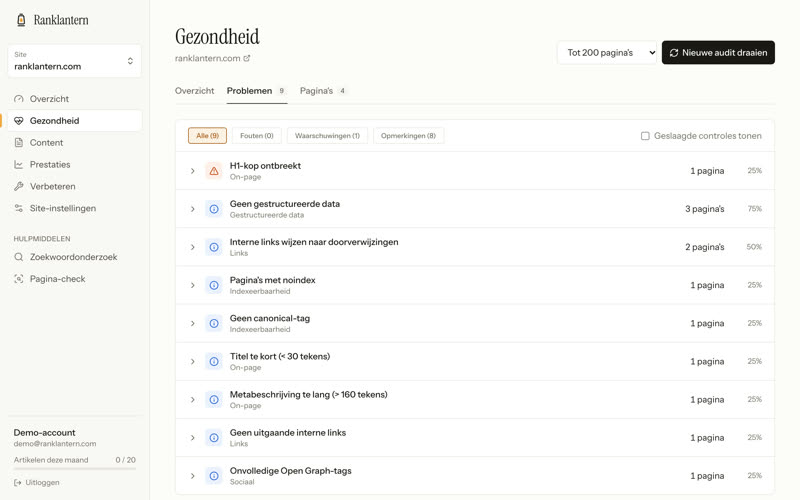The width and height of the screenshot is (800, 500).
Task: Click the 0 / 20 articles count
Action: pyautogui.click(x=126, y=460)
